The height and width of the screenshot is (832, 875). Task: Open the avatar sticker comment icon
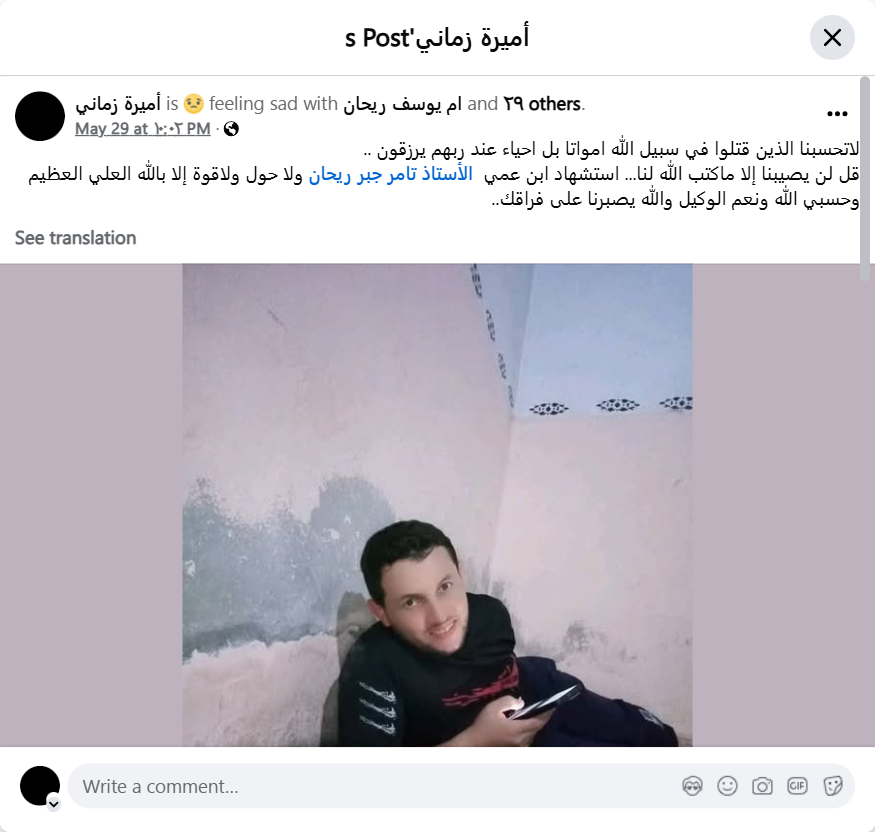point(692,786)
